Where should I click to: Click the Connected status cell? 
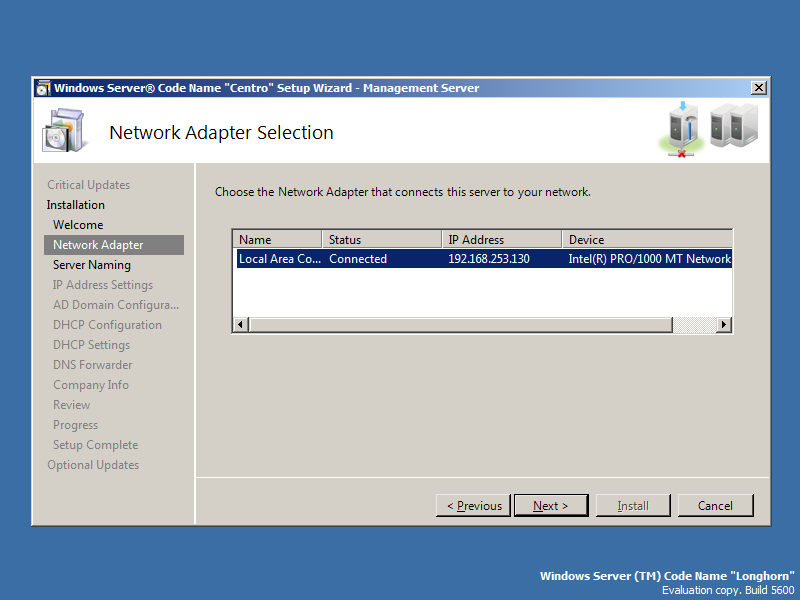pyautogui.click(x=358, y=259)
